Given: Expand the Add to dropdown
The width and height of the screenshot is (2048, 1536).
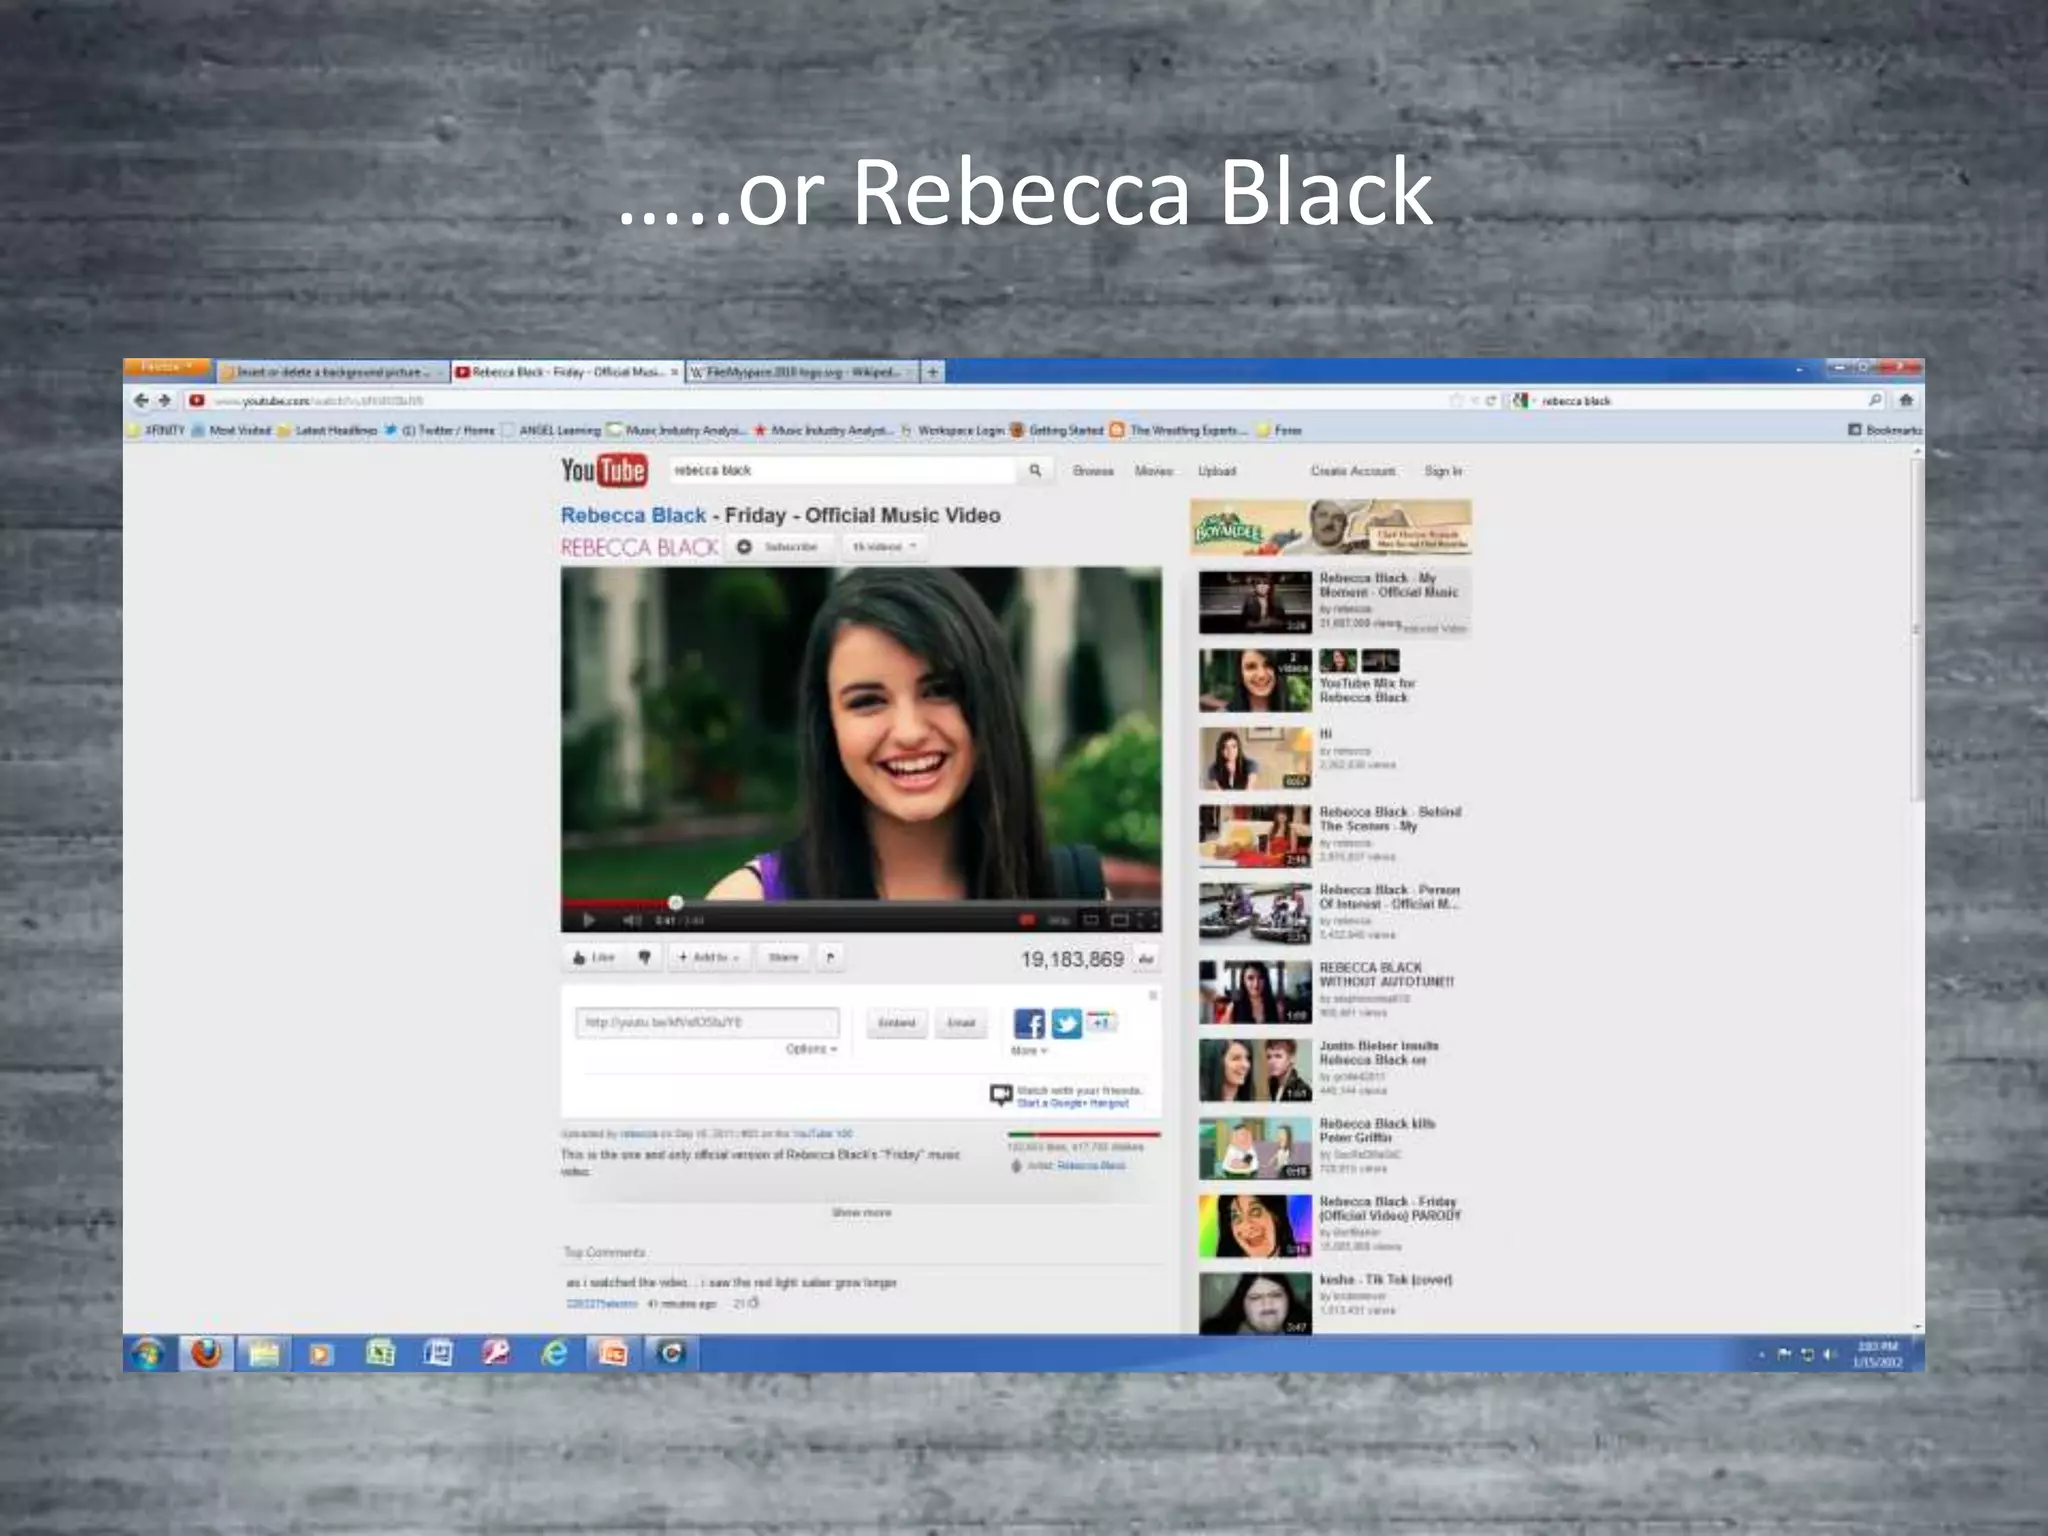Looking at the screenshot, I should click(x=709, y=958).
